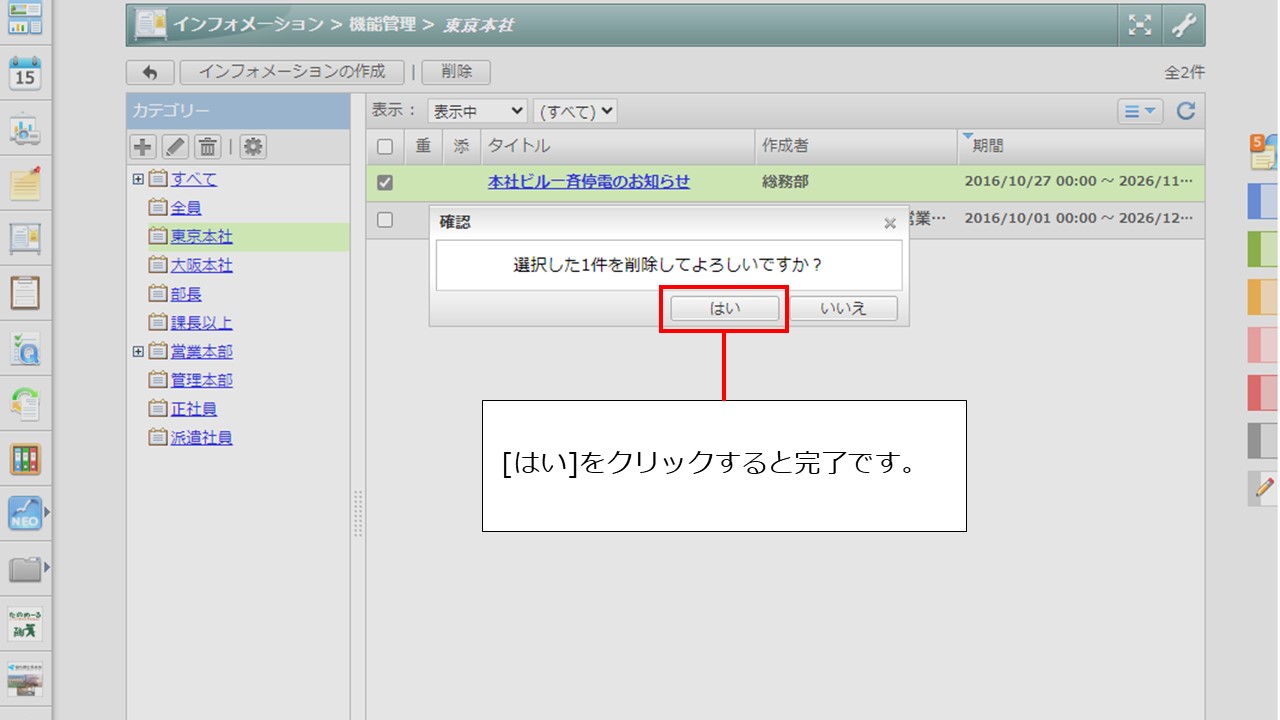Expand the 営業本部 category tree node

point(138,352)
